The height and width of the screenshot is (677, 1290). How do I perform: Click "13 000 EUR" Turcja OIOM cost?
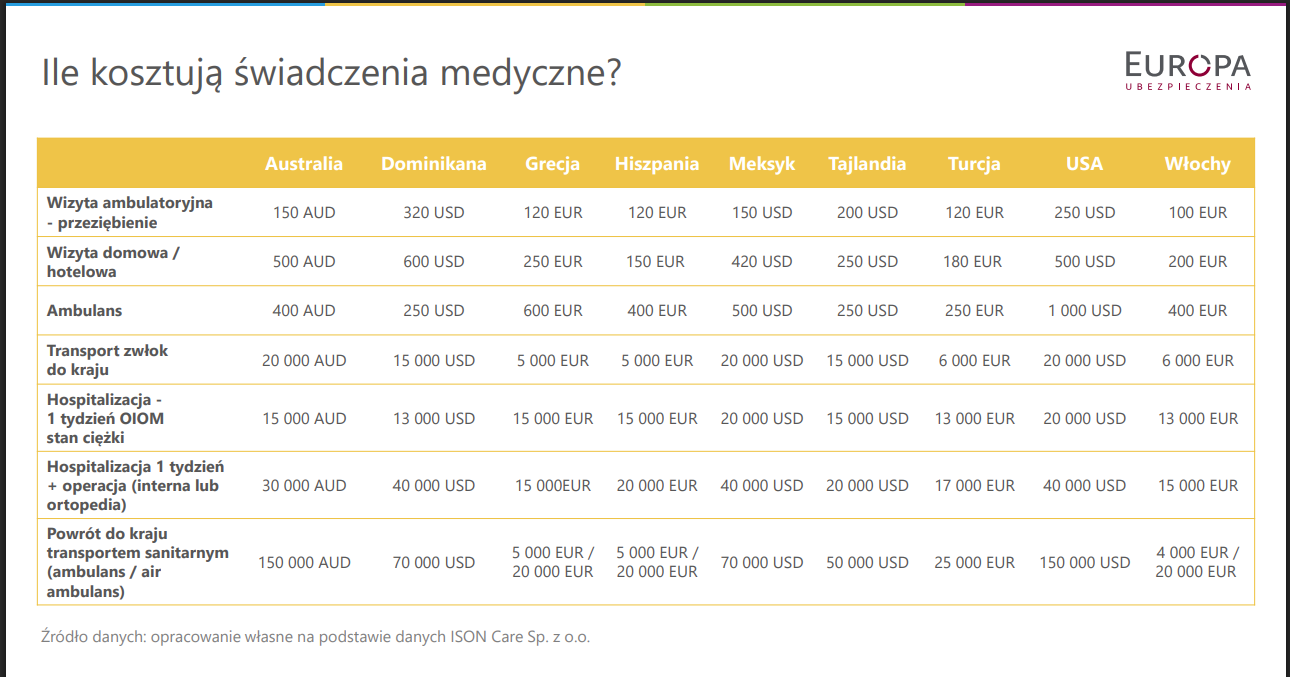coord(974,418)
